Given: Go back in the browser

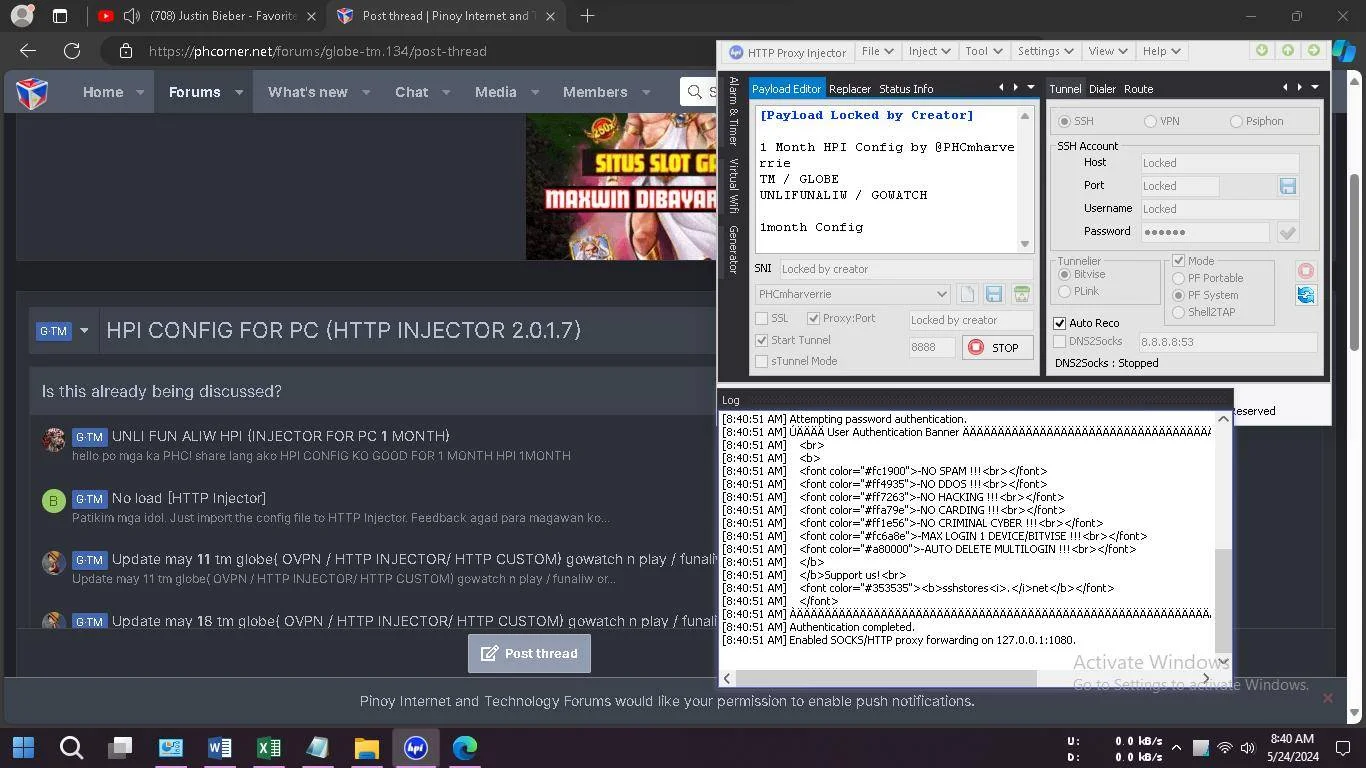Looking at the screenshot, I should point(28,51).
